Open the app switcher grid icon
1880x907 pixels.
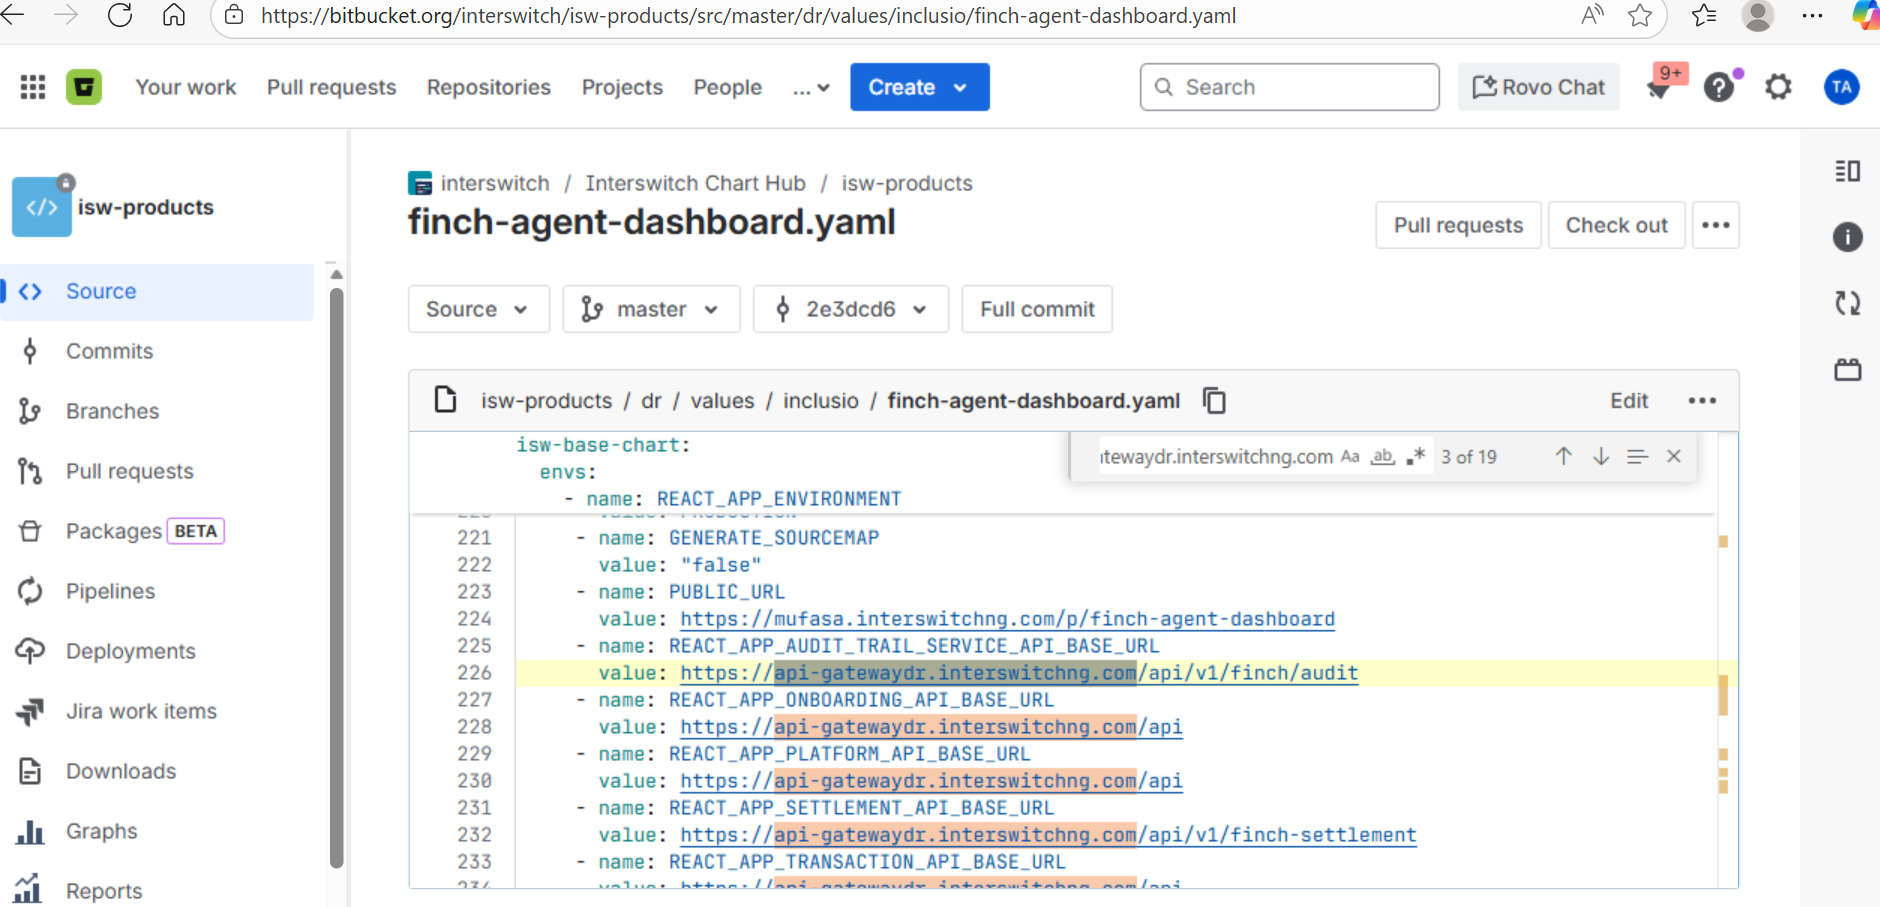pyautogui.click(x=33, y=87)
